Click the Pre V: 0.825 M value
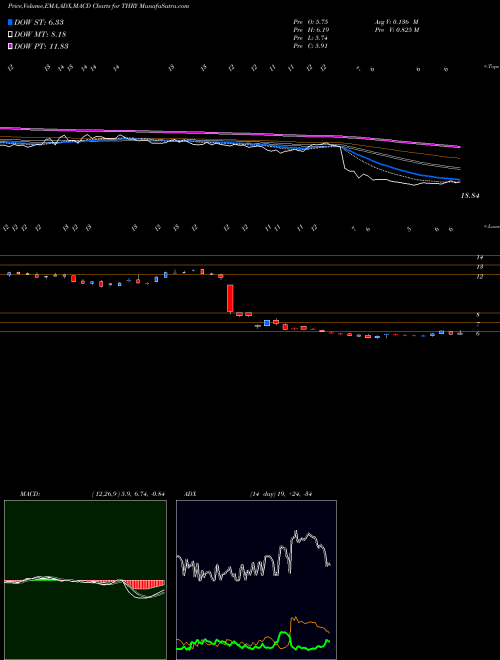This screenshot has height=660, width=500. [396, 30]
